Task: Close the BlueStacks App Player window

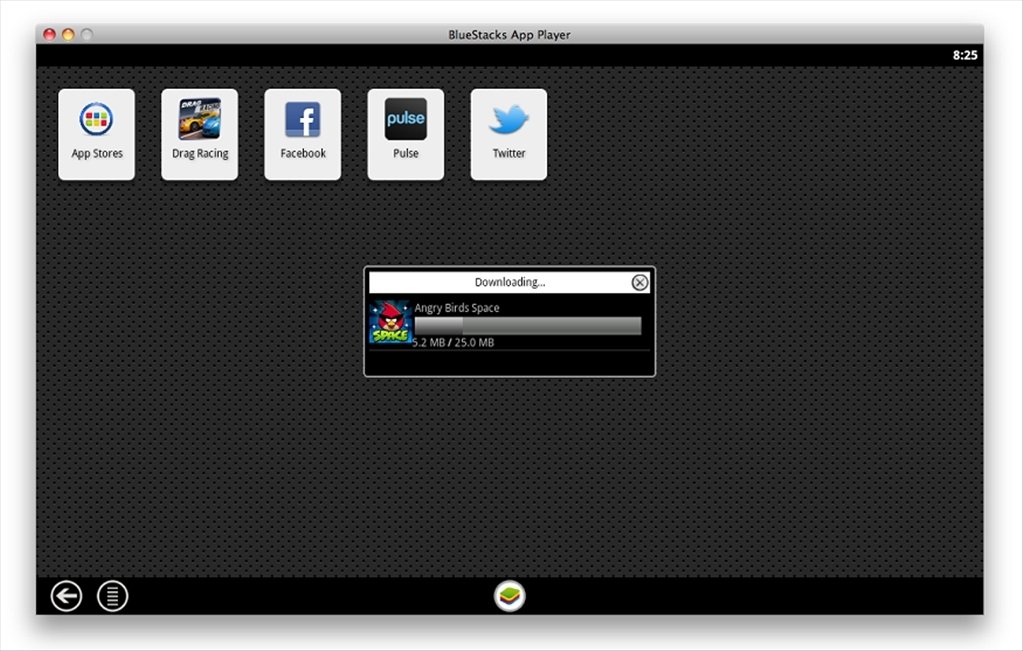Action: pos(49,35)
